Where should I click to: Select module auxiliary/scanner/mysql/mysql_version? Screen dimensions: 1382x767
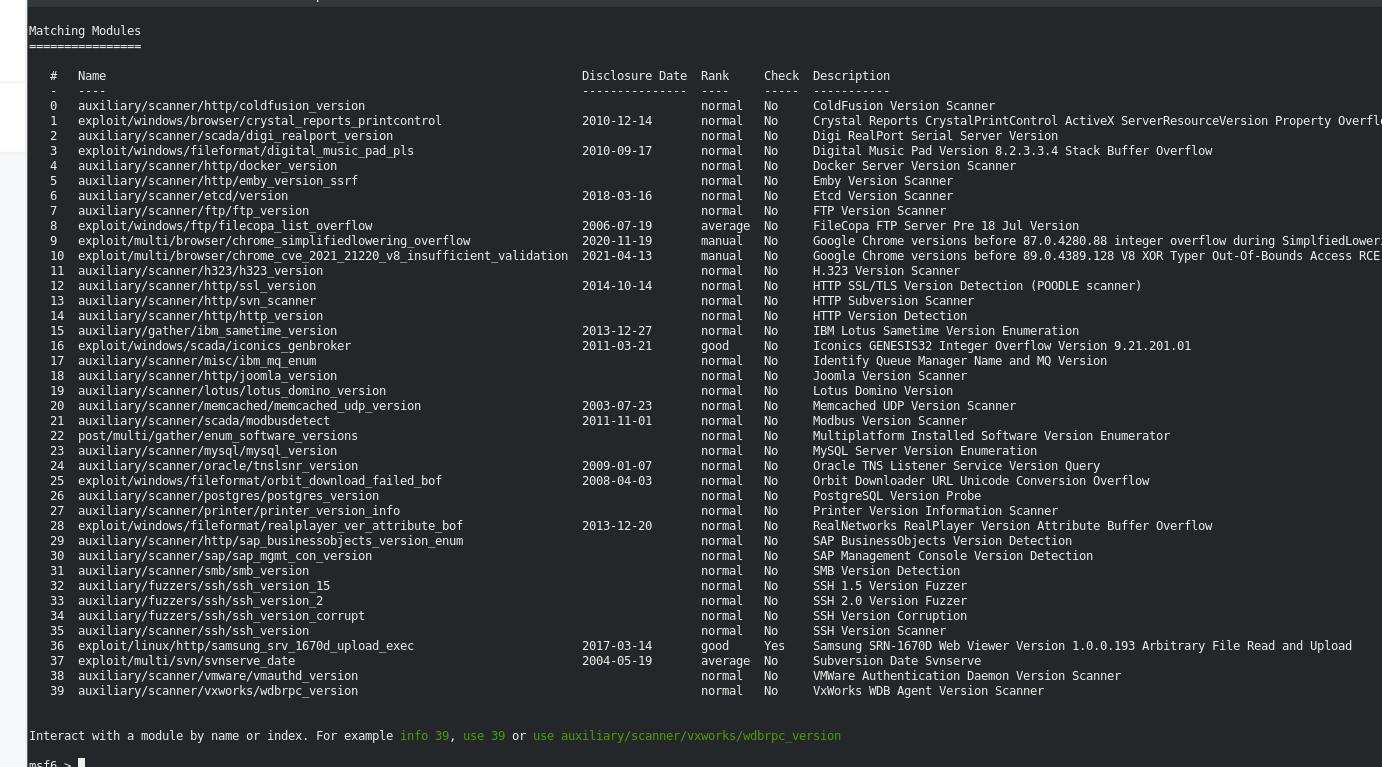click(207, 451)
